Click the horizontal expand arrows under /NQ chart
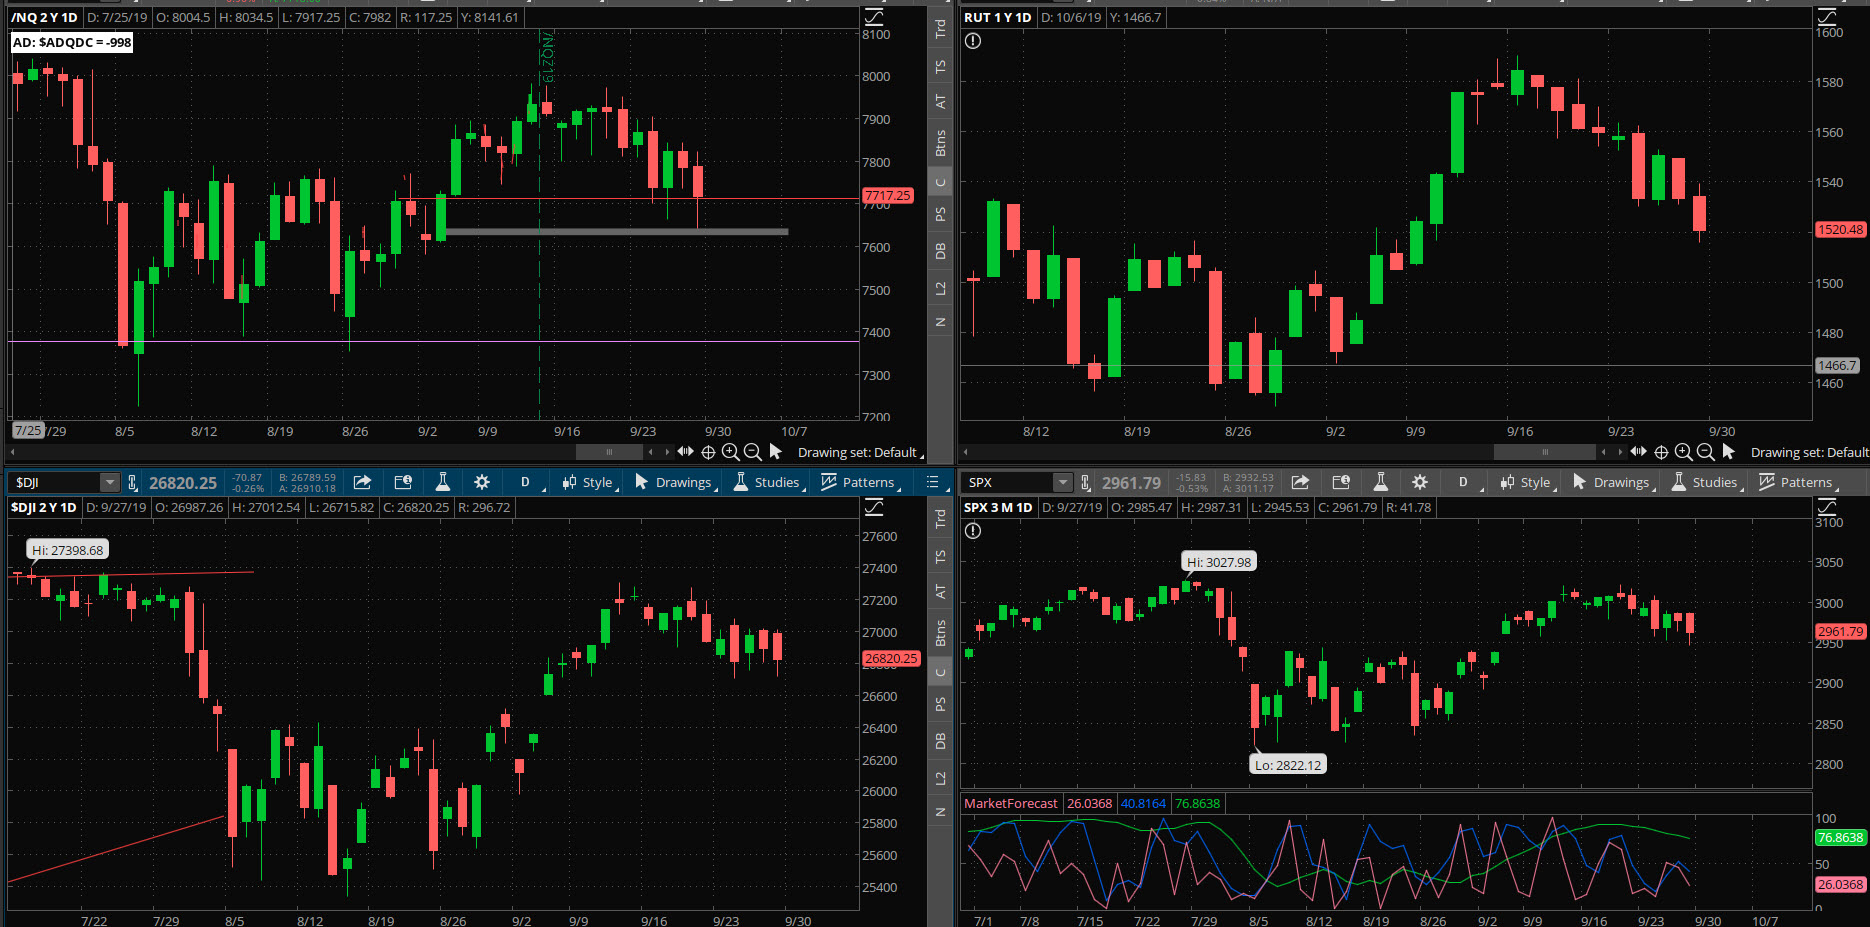This screenshot has width=1870, height=927. point(685,452)
